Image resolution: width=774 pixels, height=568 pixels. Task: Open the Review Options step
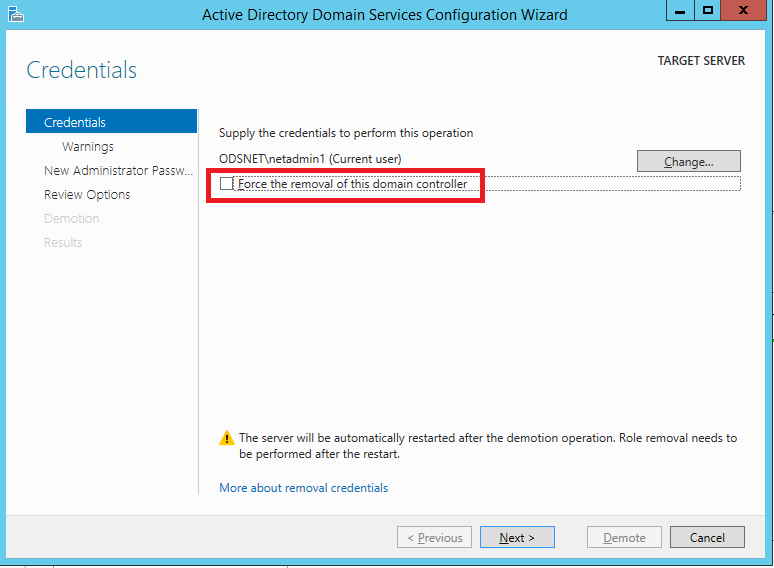pyautogui.click(x=87, y=195)
